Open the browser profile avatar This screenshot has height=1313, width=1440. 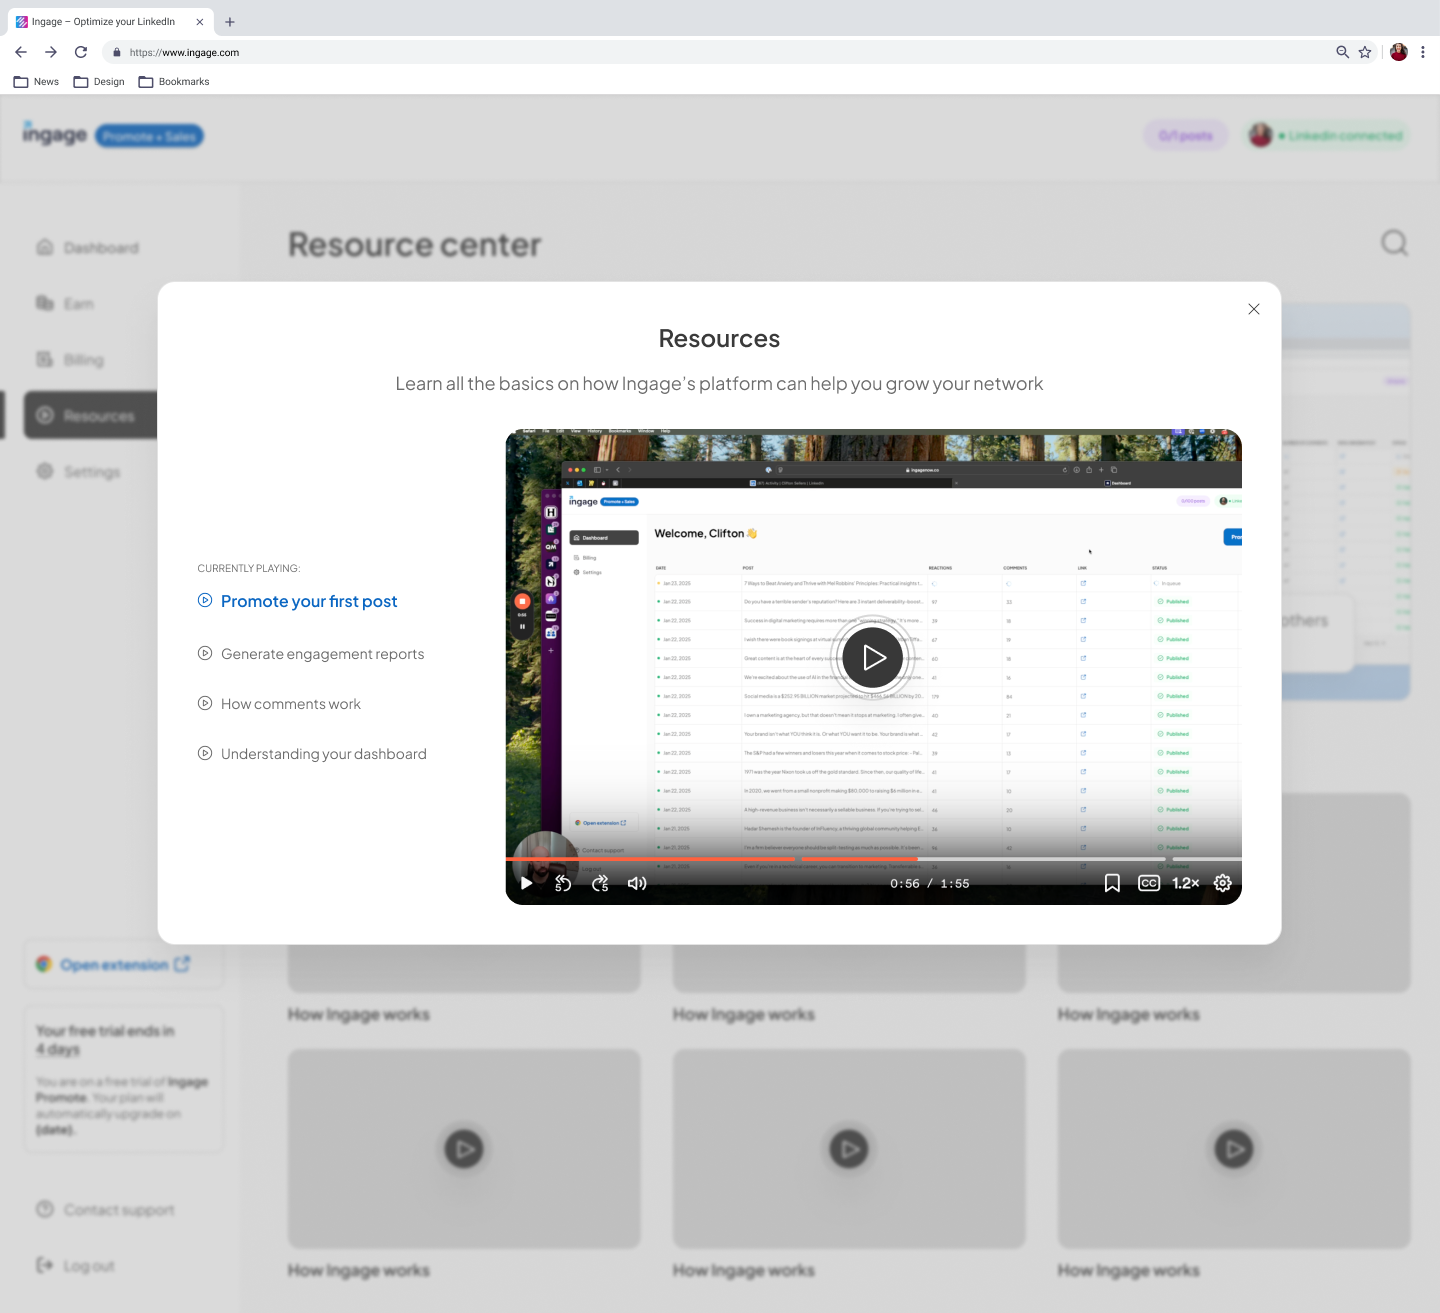point(1399,52)
